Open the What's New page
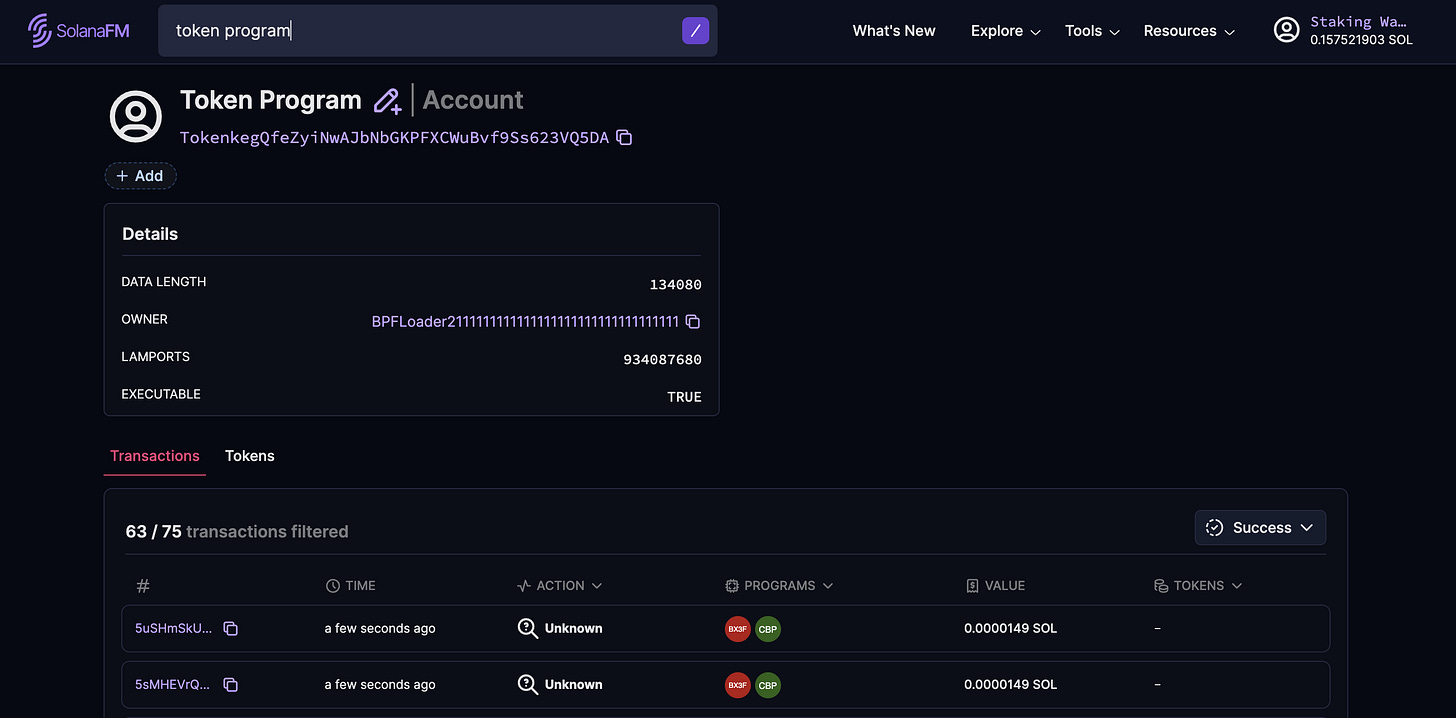Viewport: 1456px width, 718px height. pyautogui.click(x=894, y=31)
